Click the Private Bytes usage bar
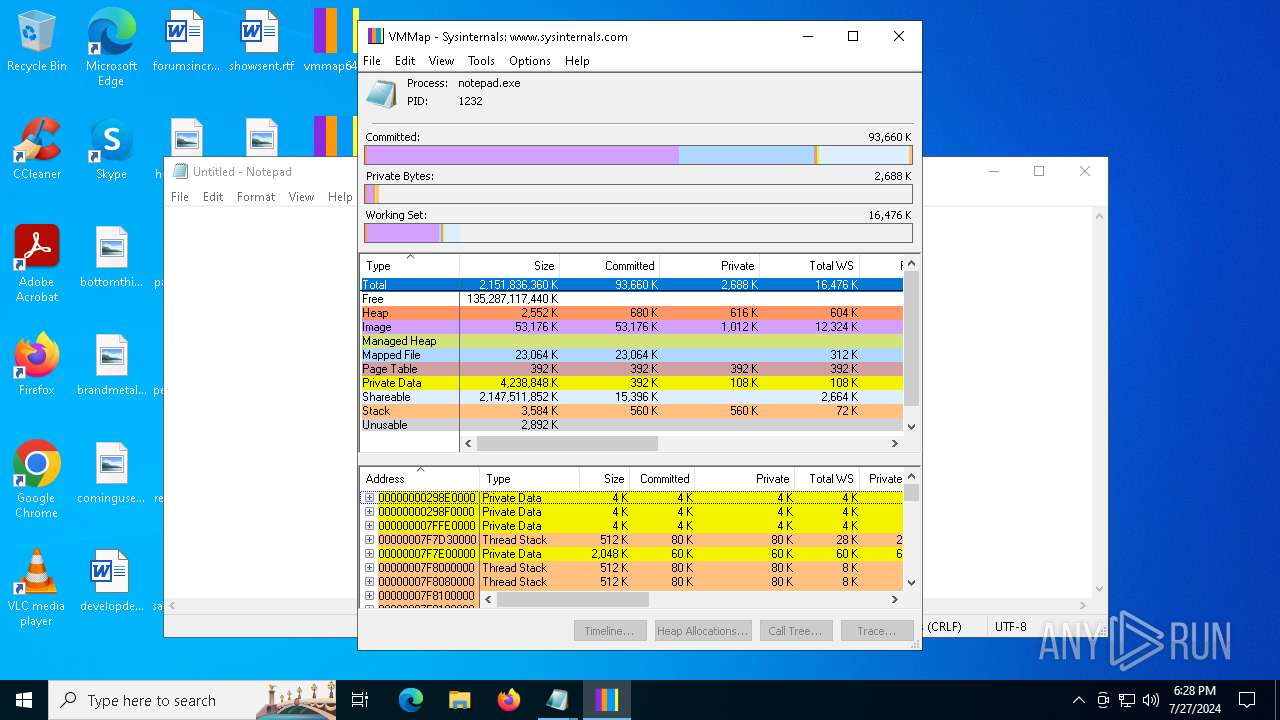Viewport: 1280px width, 720px height. click(x=638, y=194)
